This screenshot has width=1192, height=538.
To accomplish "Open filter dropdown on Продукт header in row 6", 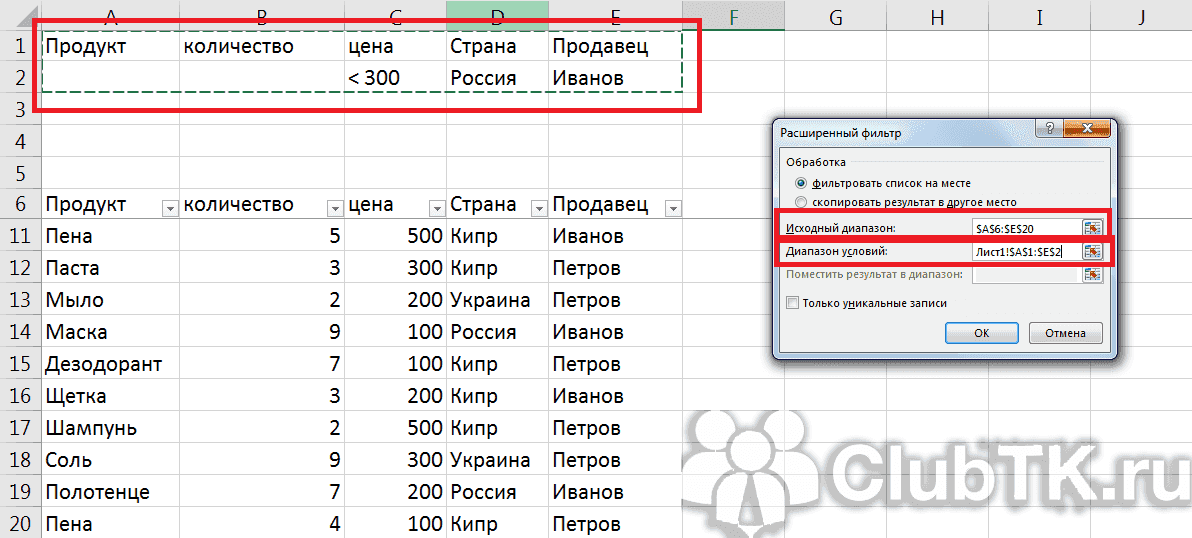I will click(169, 208).
